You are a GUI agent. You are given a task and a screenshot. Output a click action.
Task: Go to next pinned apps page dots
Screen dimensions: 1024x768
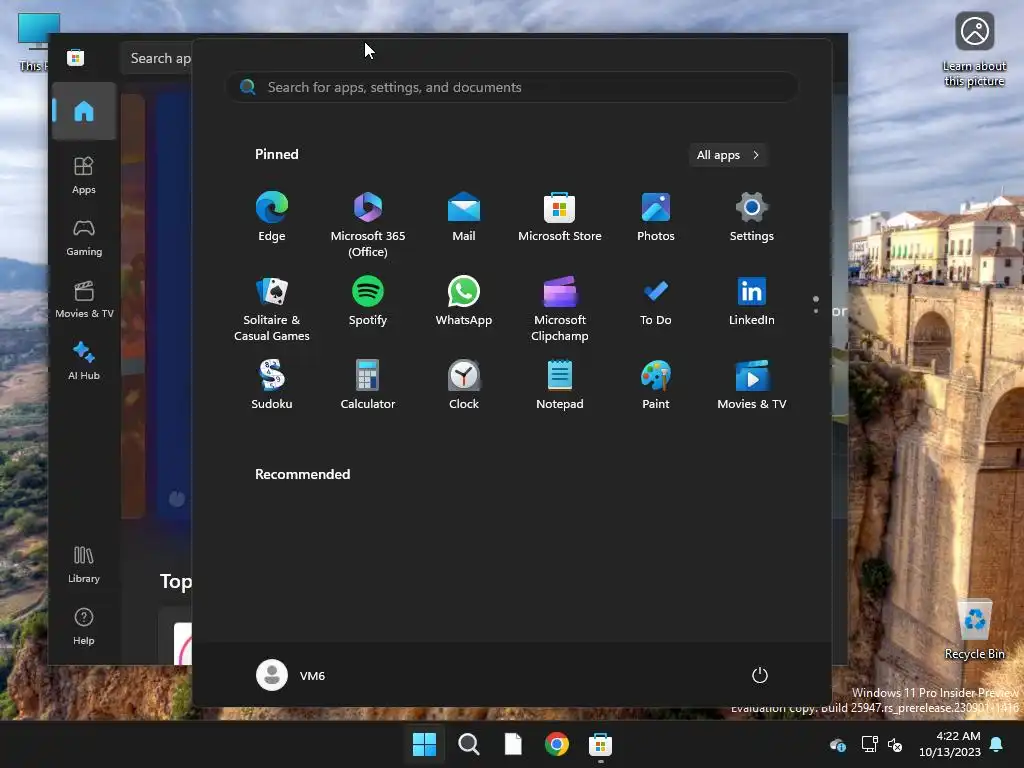click(x=816, y=305)
